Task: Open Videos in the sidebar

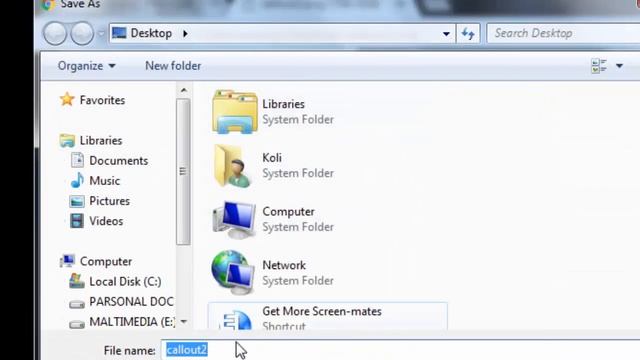Action: pos(106,221)
